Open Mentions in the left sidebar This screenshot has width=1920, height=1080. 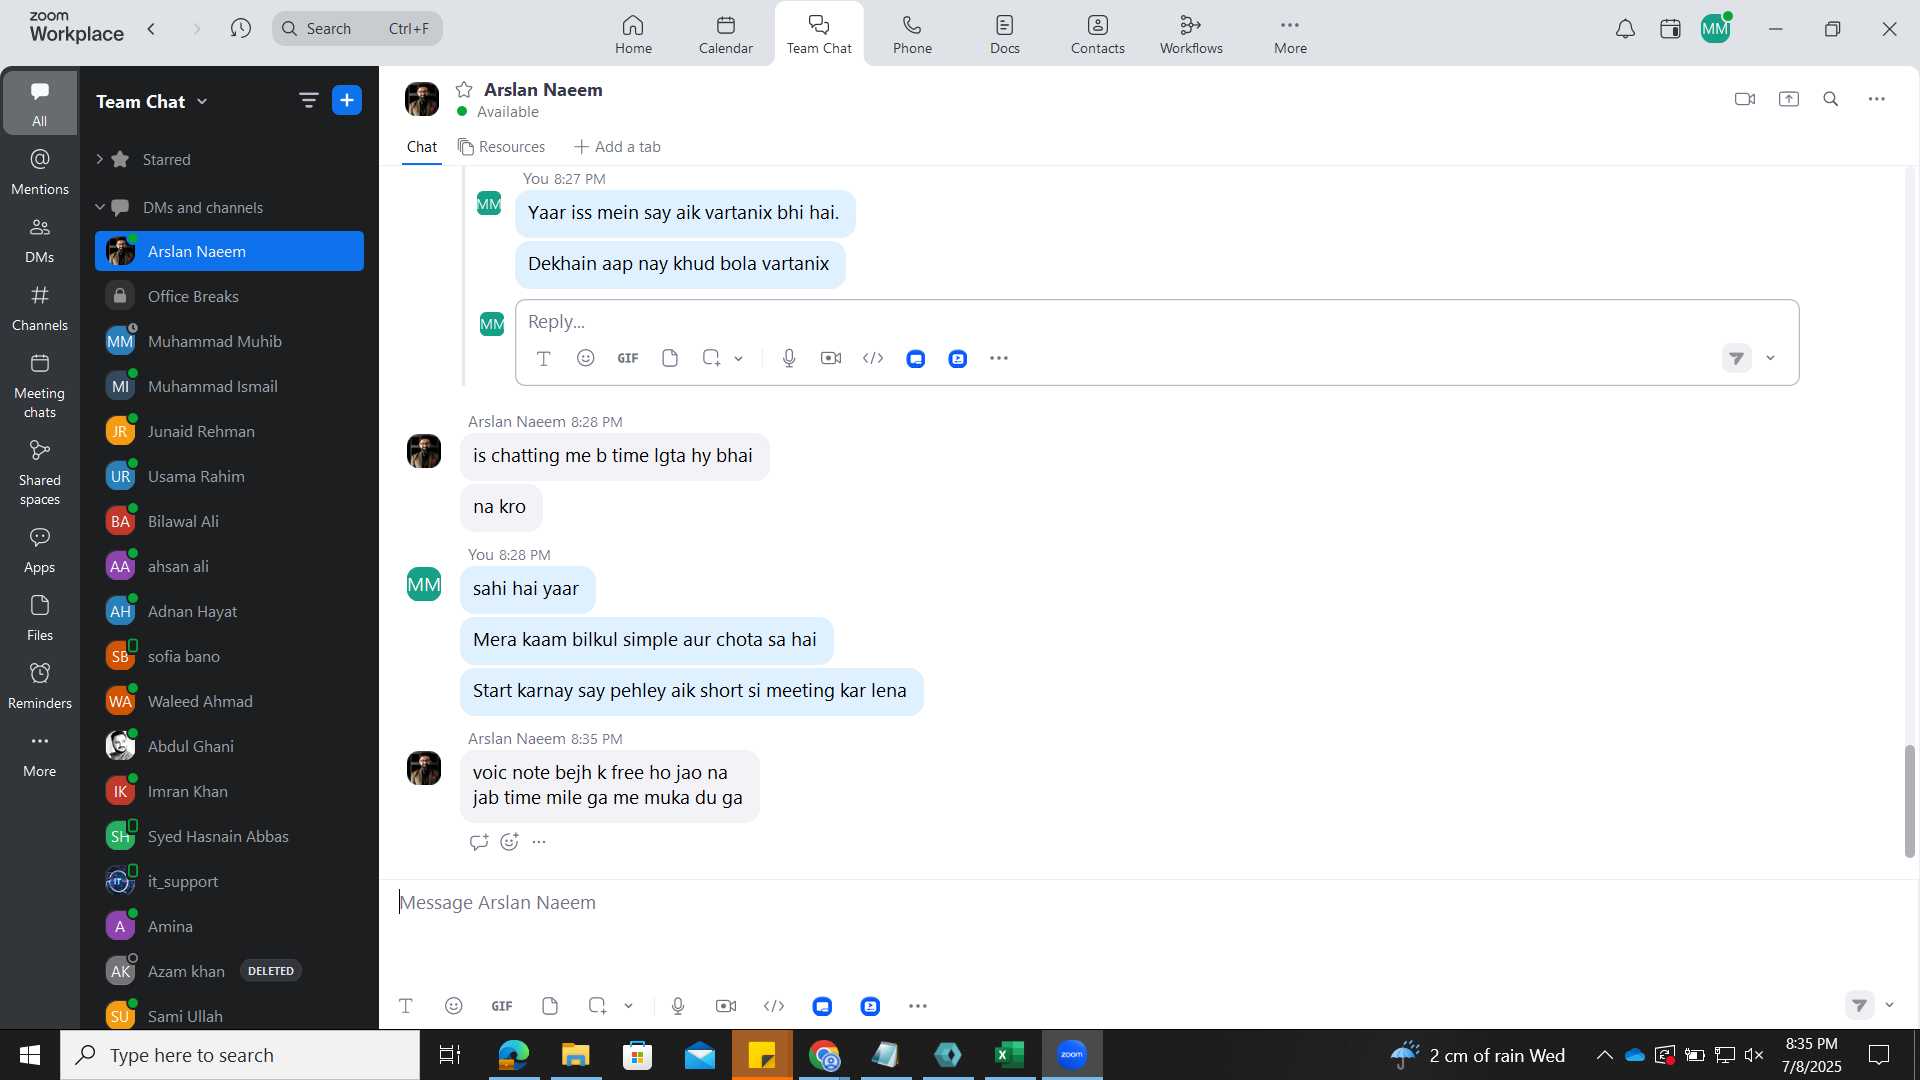pos(40,172)
